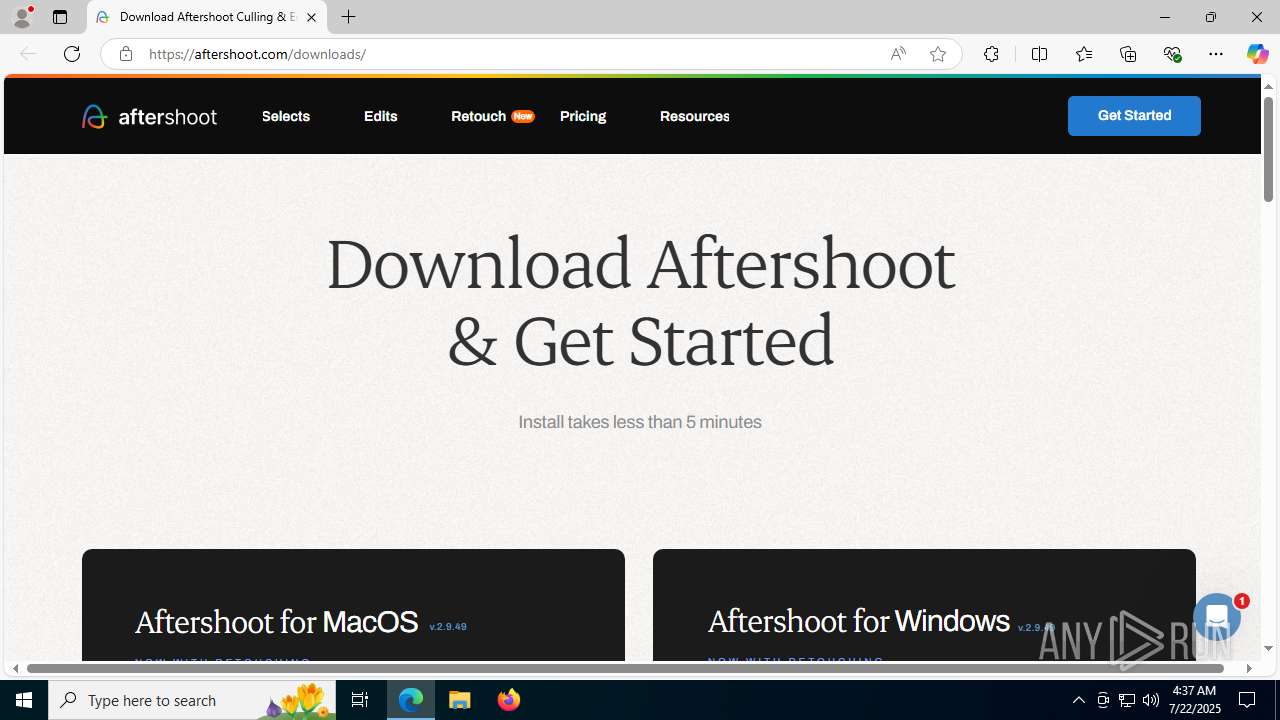Go to the Pricing page
Screen dimensions: 1280x720
point(583,116)
